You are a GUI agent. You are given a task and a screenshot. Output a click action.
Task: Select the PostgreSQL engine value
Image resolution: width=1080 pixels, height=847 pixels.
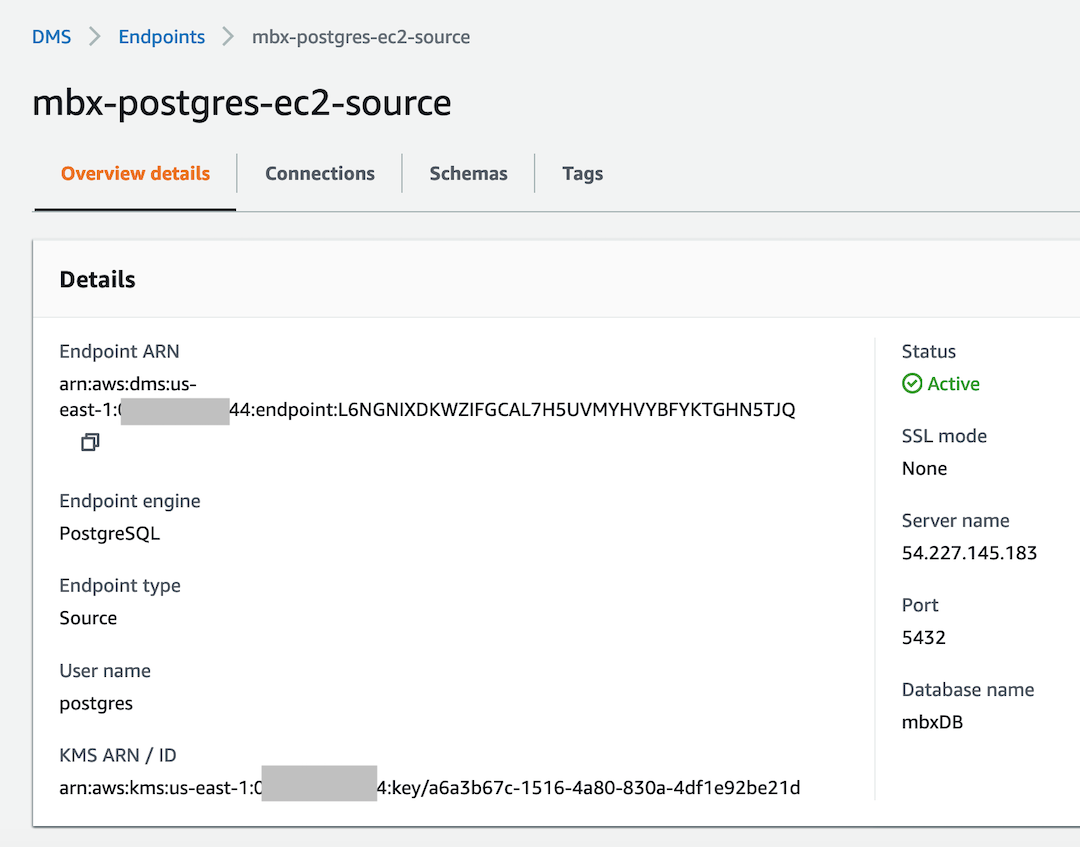point(110,534)
